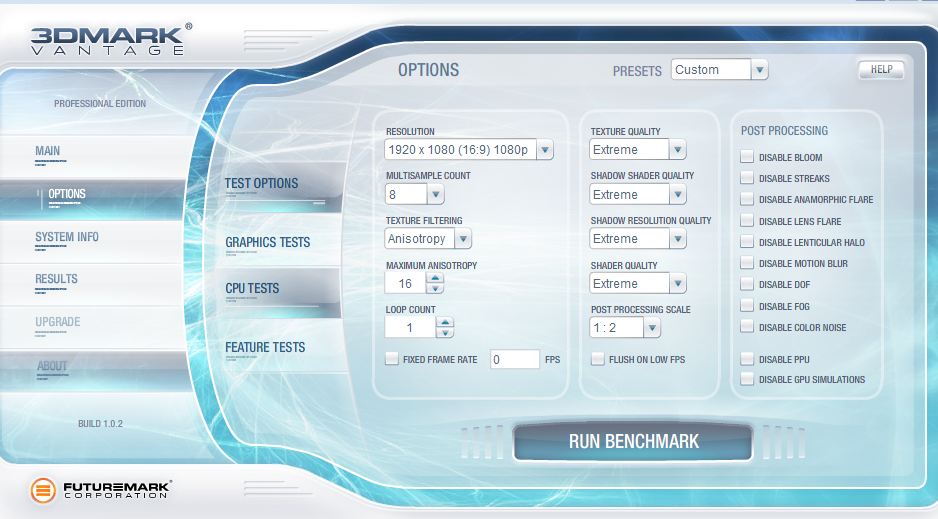Viewport: 938px width, 519px height.
Task: Enable the Disable DOF checkbox
Action: coord(747,284)
